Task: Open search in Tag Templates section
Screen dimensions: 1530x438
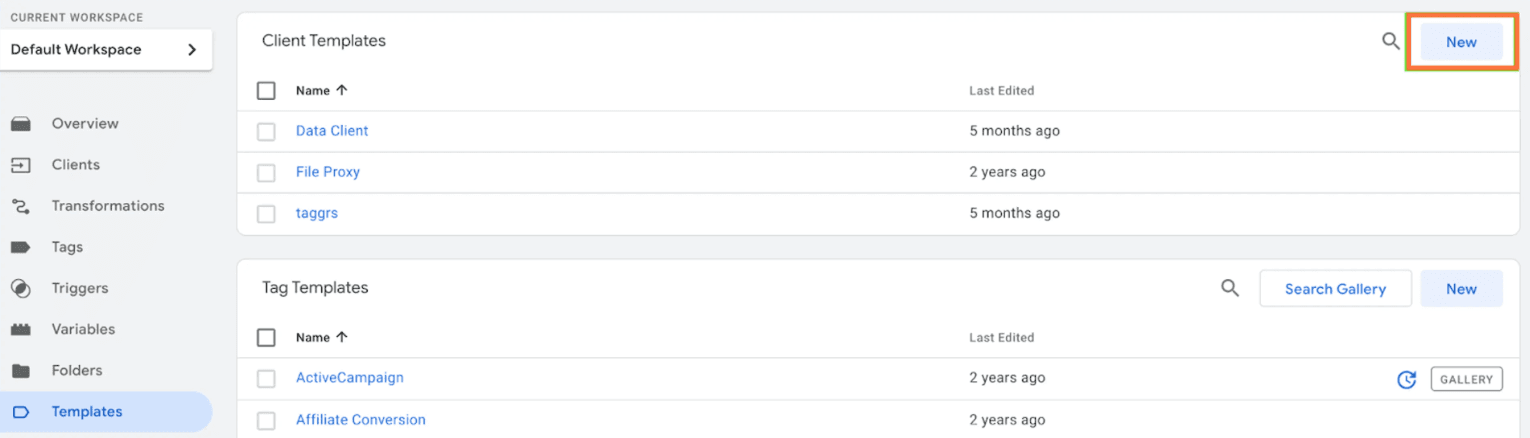Action: [1230, 288]
